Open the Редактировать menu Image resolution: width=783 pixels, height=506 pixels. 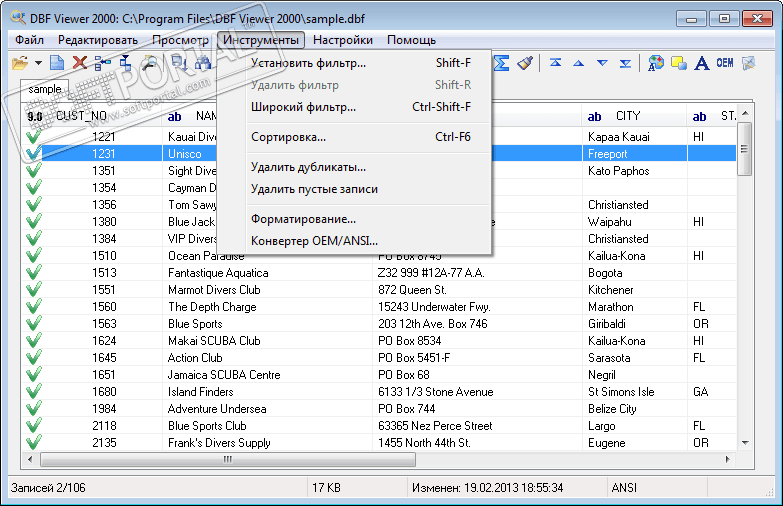(98, 40)
